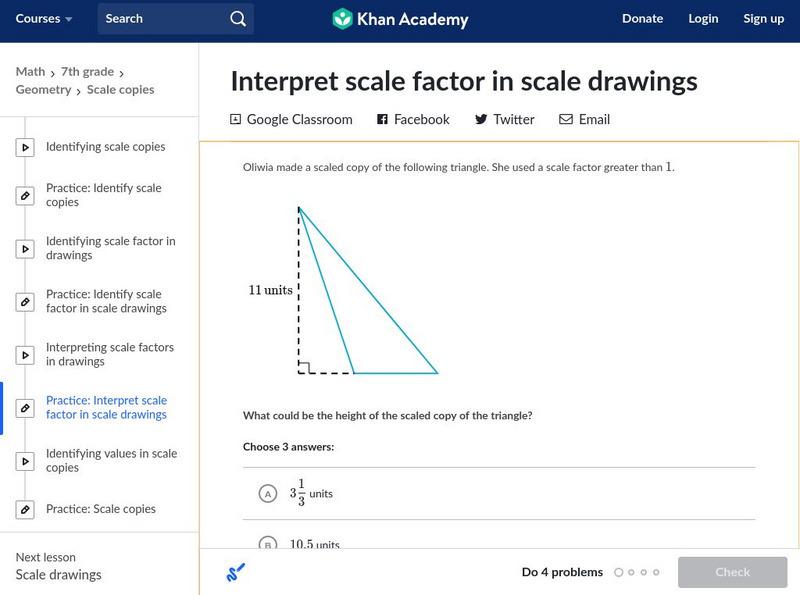
Task: Click the search magnifier icon
Action: pos(237,18)
